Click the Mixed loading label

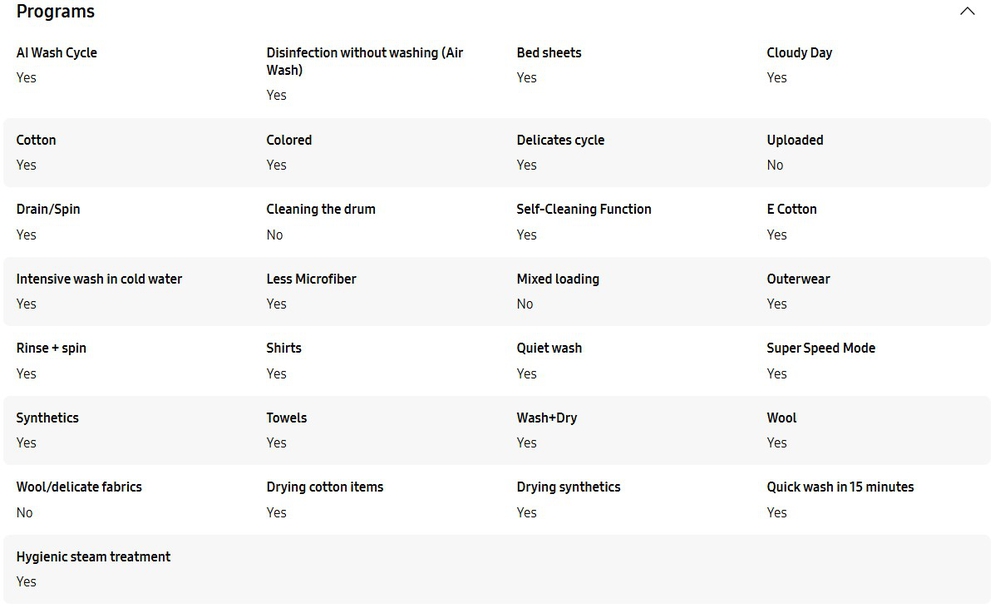click(558, 279)
